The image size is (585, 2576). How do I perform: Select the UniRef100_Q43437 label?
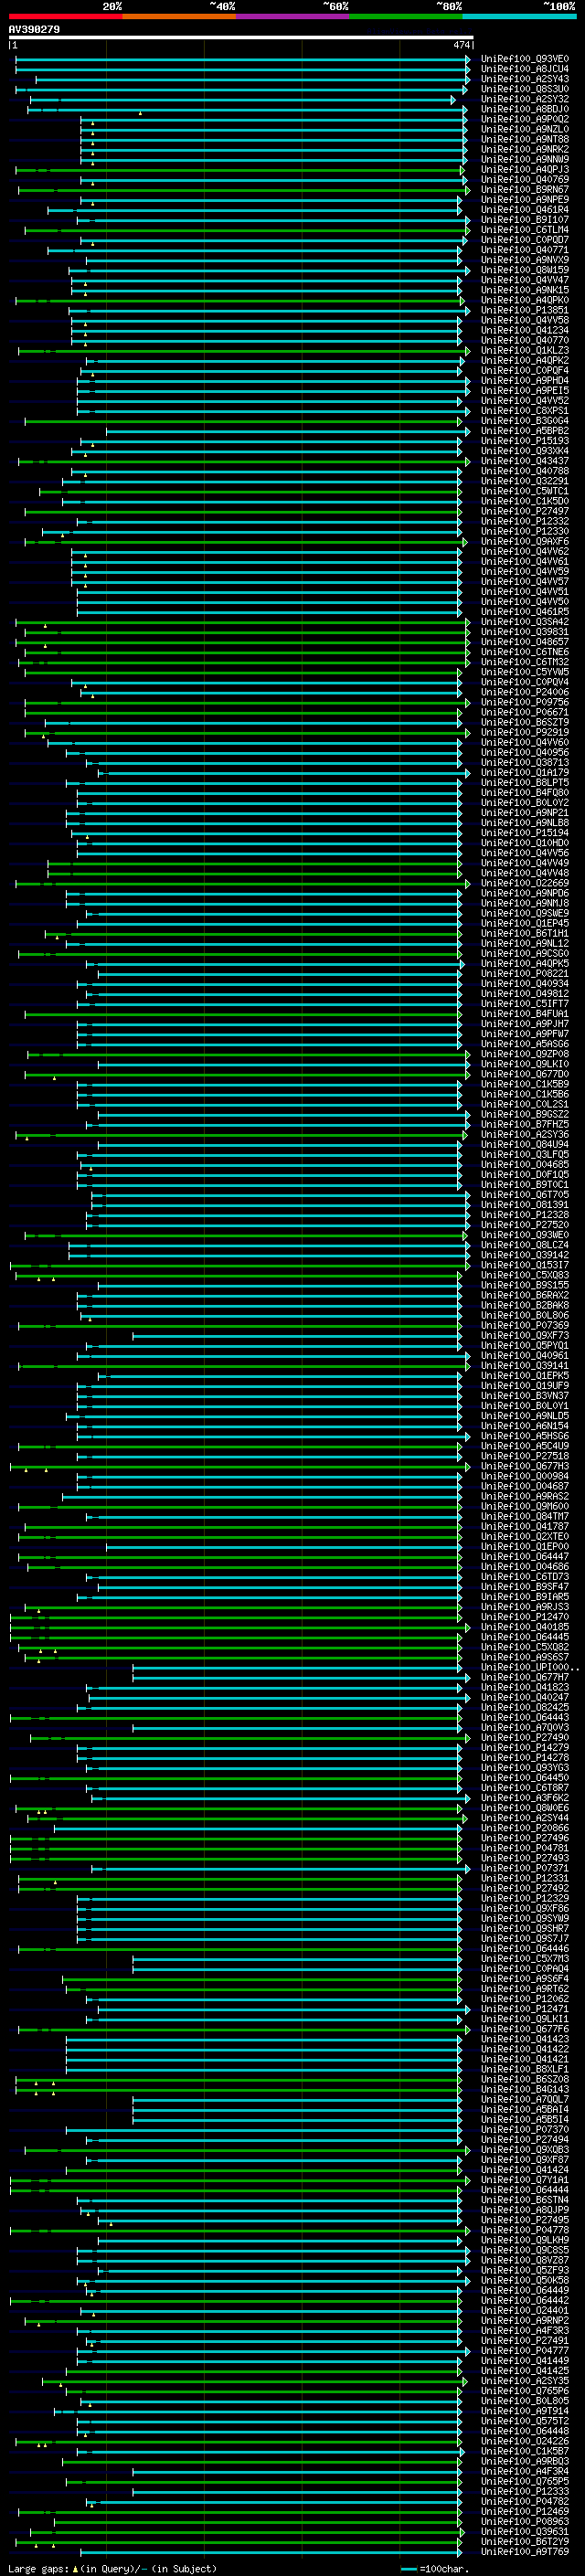tap(524, 461)
